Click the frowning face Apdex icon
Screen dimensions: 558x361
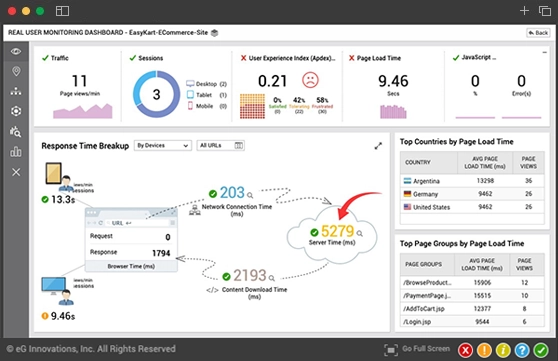(310, 80)
